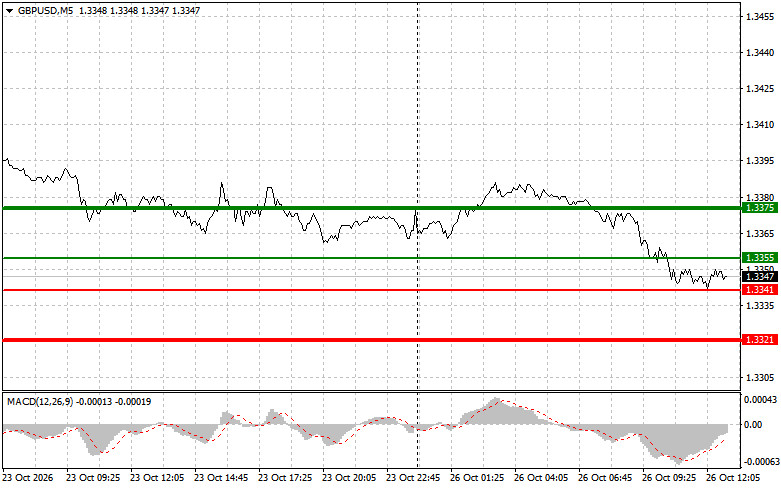Click the 26 Oct 01:25 time label

click(x=477, y=478)
